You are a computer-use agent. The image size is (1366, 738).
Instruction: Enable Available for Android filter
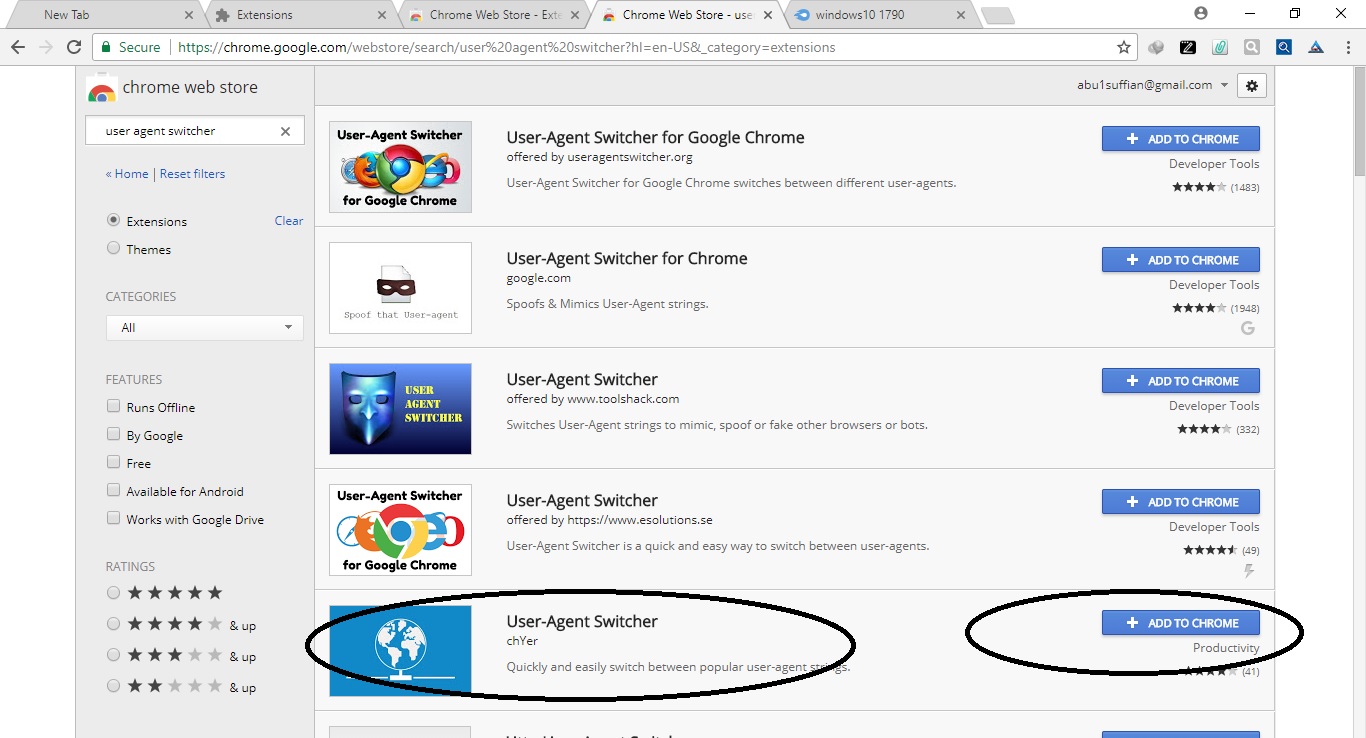[x=113, y=490]
